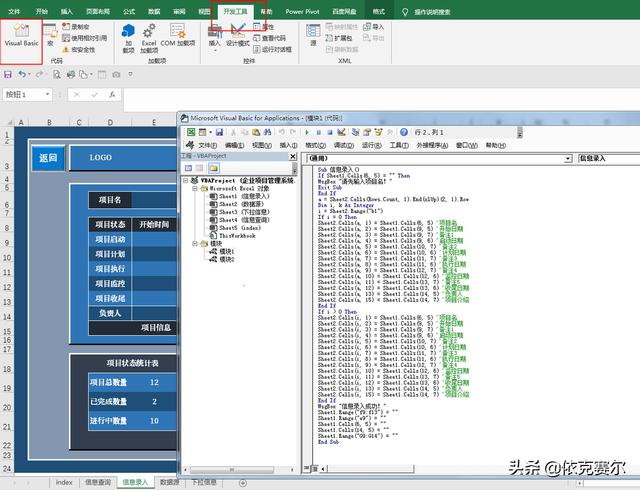Open the VBA 工具(T) menu
Screen dimensions: 640x490
(x=399, y=145)
